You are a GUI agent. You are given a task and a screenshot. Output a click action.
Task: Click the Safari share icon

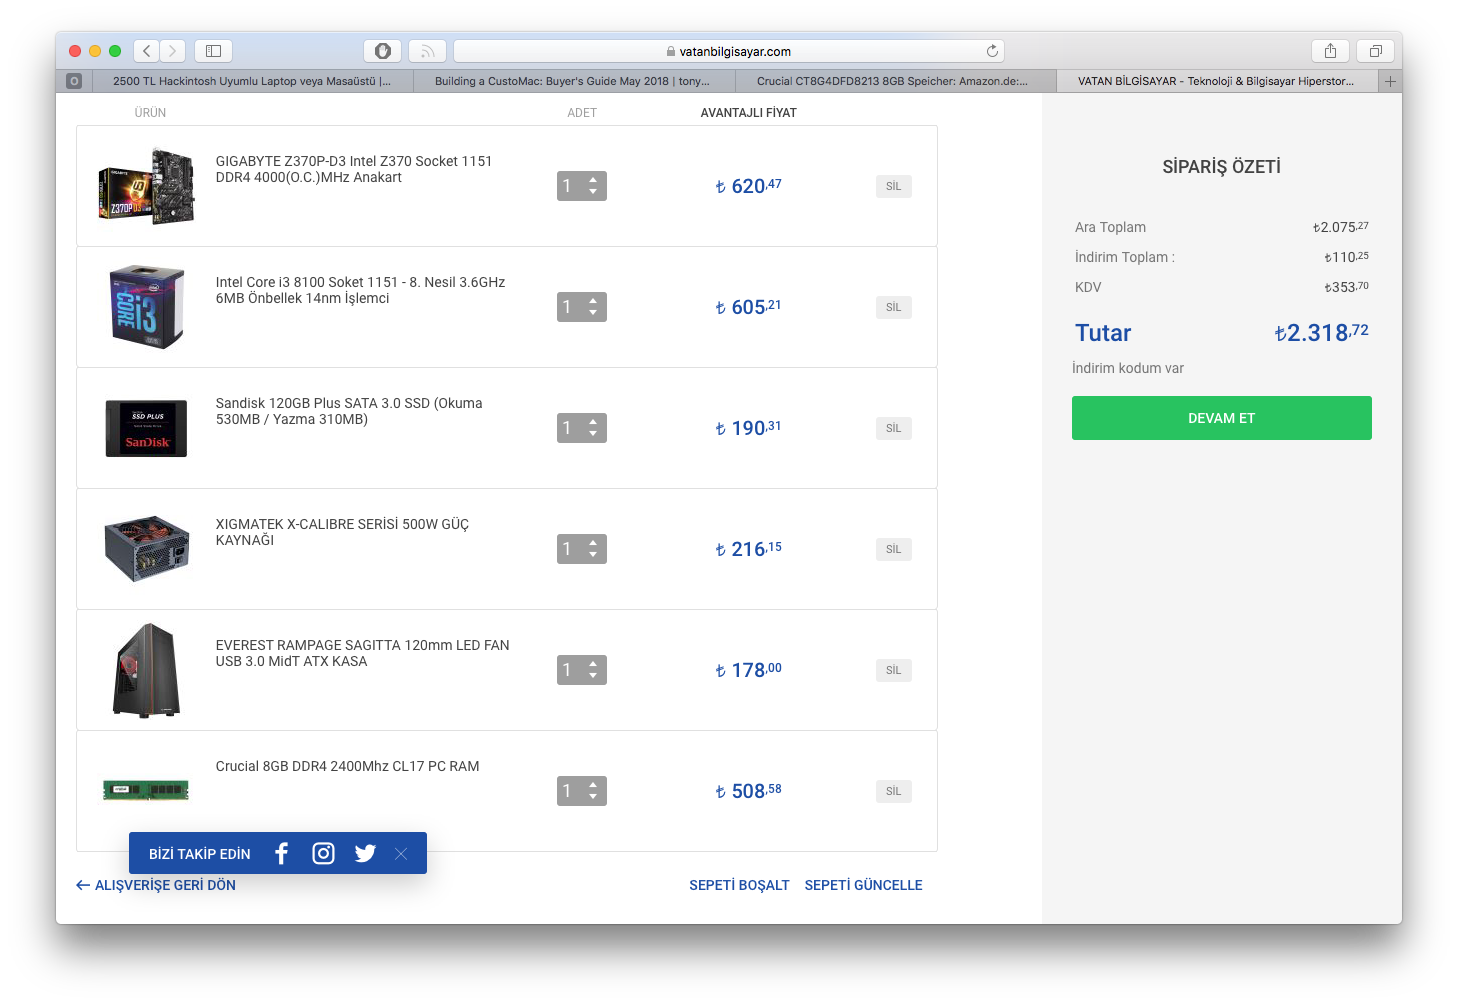pos(1330,50)
